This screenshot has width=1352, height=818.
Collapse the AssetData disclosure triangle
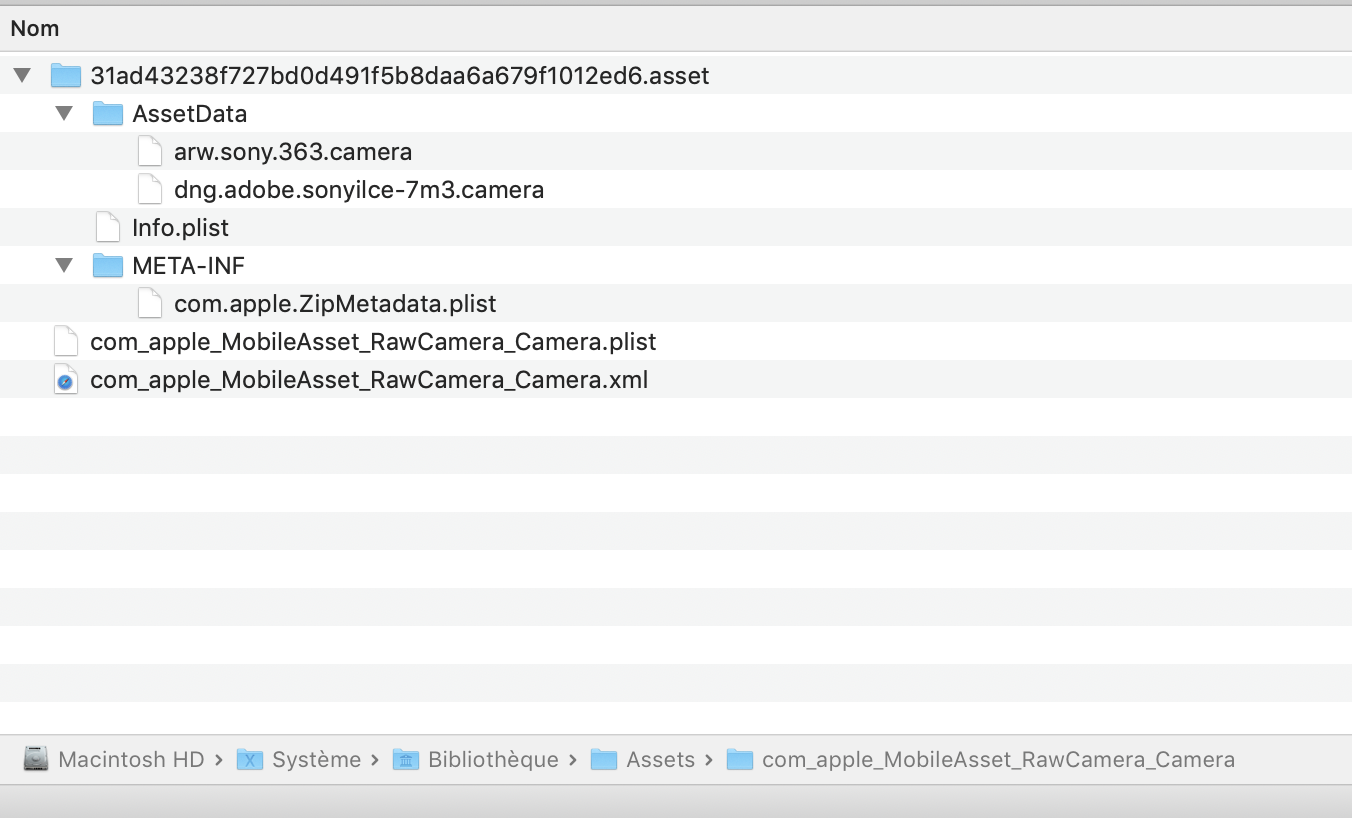point(65,114)
